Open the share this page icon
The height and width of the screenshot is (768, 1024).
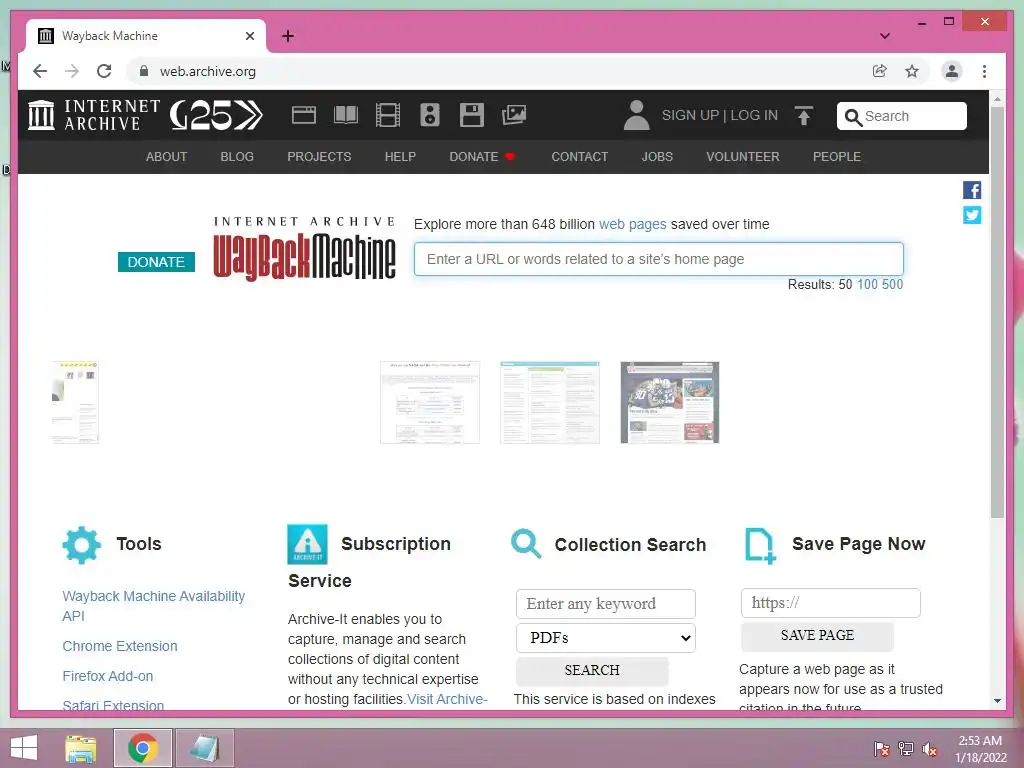pos(880,71)
